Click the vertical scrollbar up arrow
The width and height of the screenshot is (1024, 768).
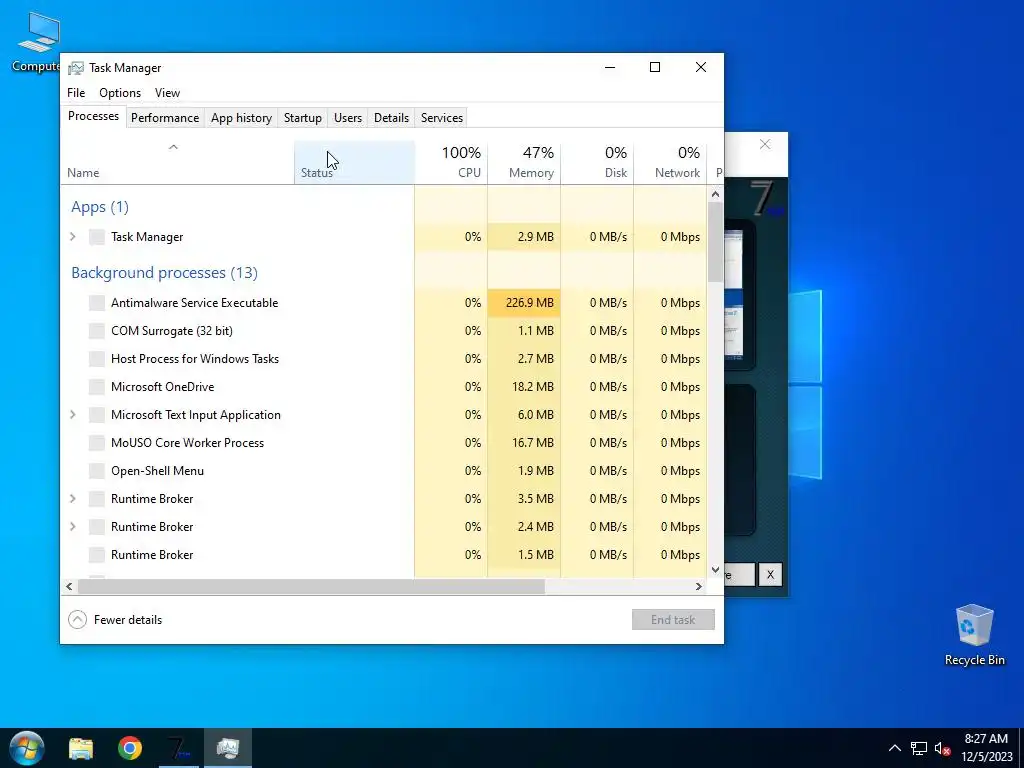click(x=715, y=194)
